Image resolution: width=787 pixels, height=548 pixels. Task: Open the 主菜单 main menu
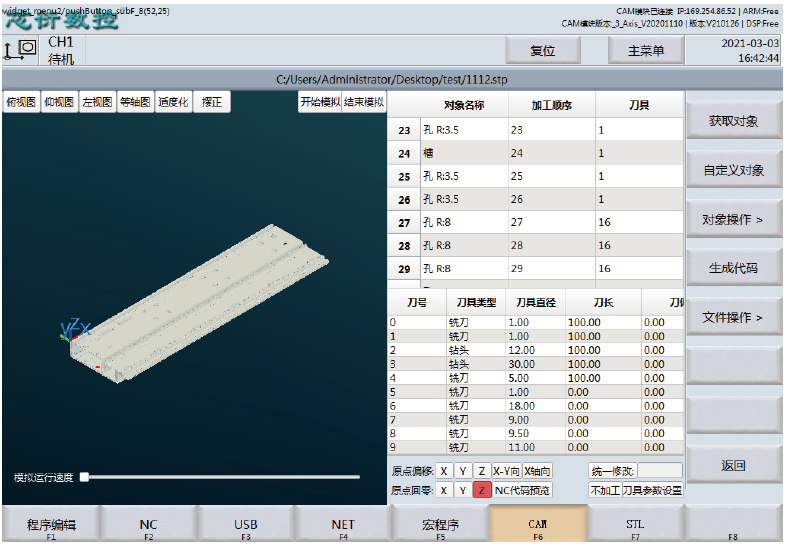[x=645, y=51]
